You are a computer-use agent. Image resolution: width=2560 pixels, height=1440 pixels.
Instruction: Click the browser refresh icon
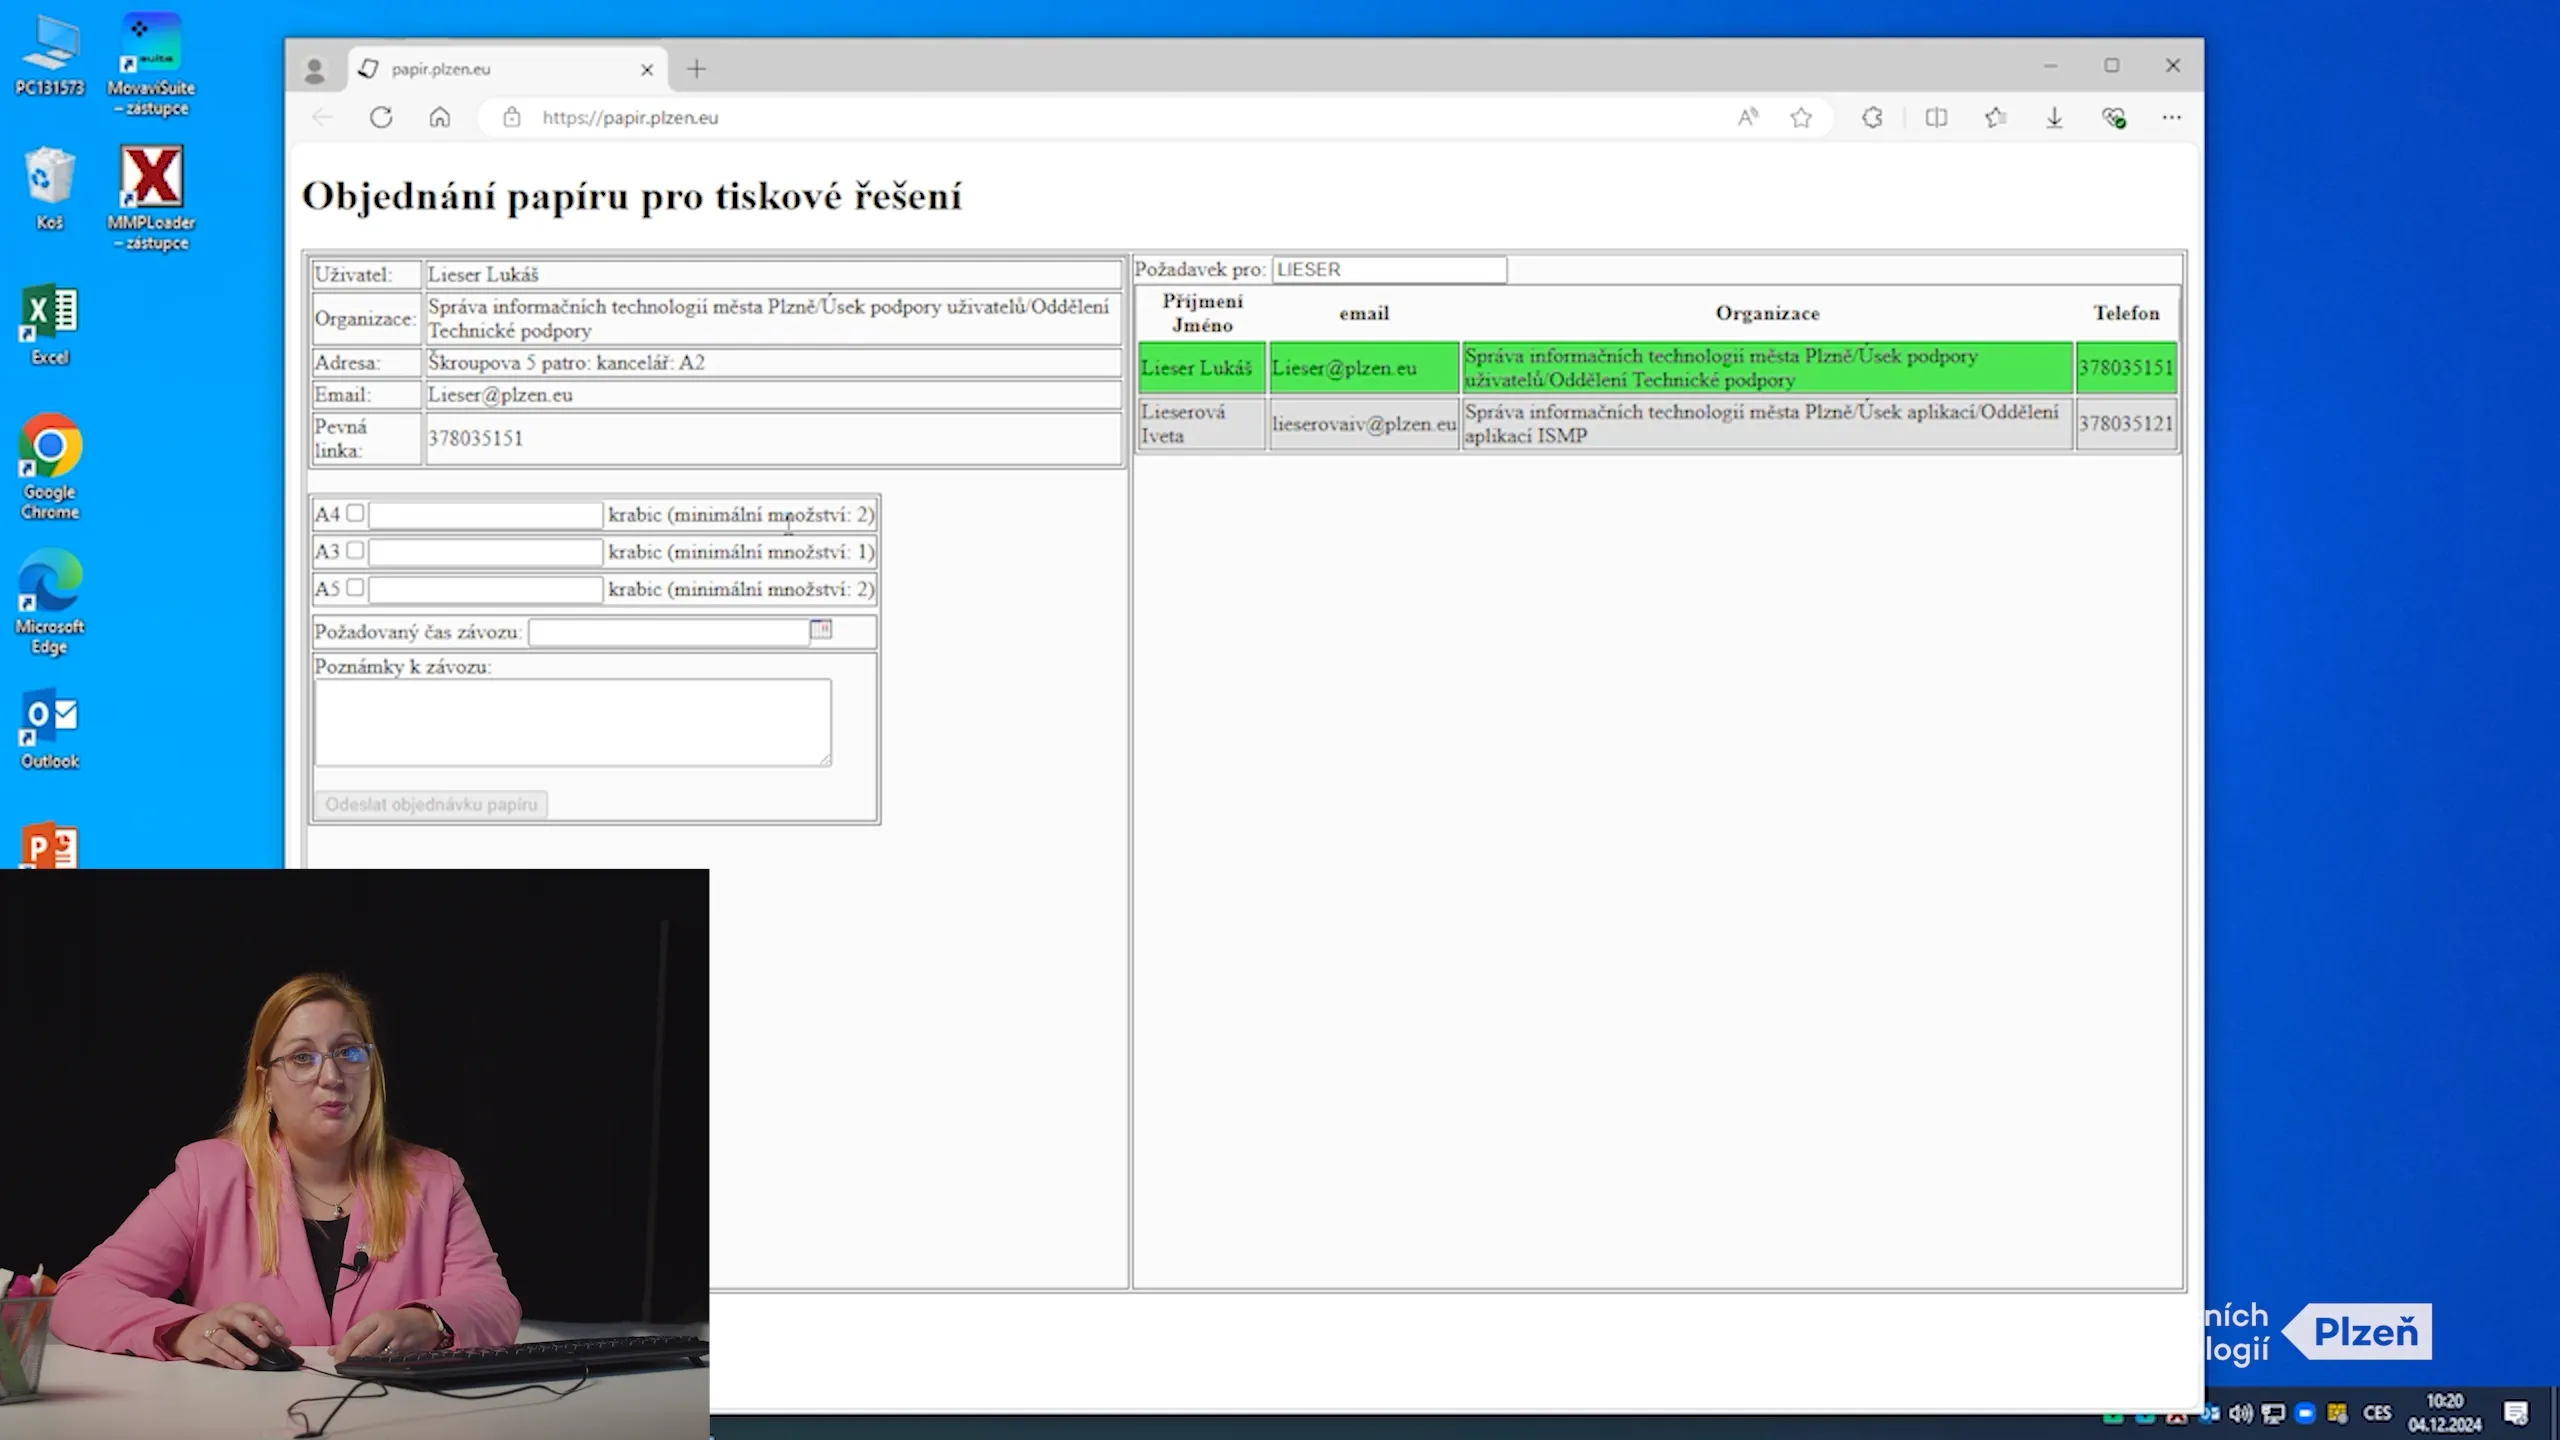[x=381, y=117]
